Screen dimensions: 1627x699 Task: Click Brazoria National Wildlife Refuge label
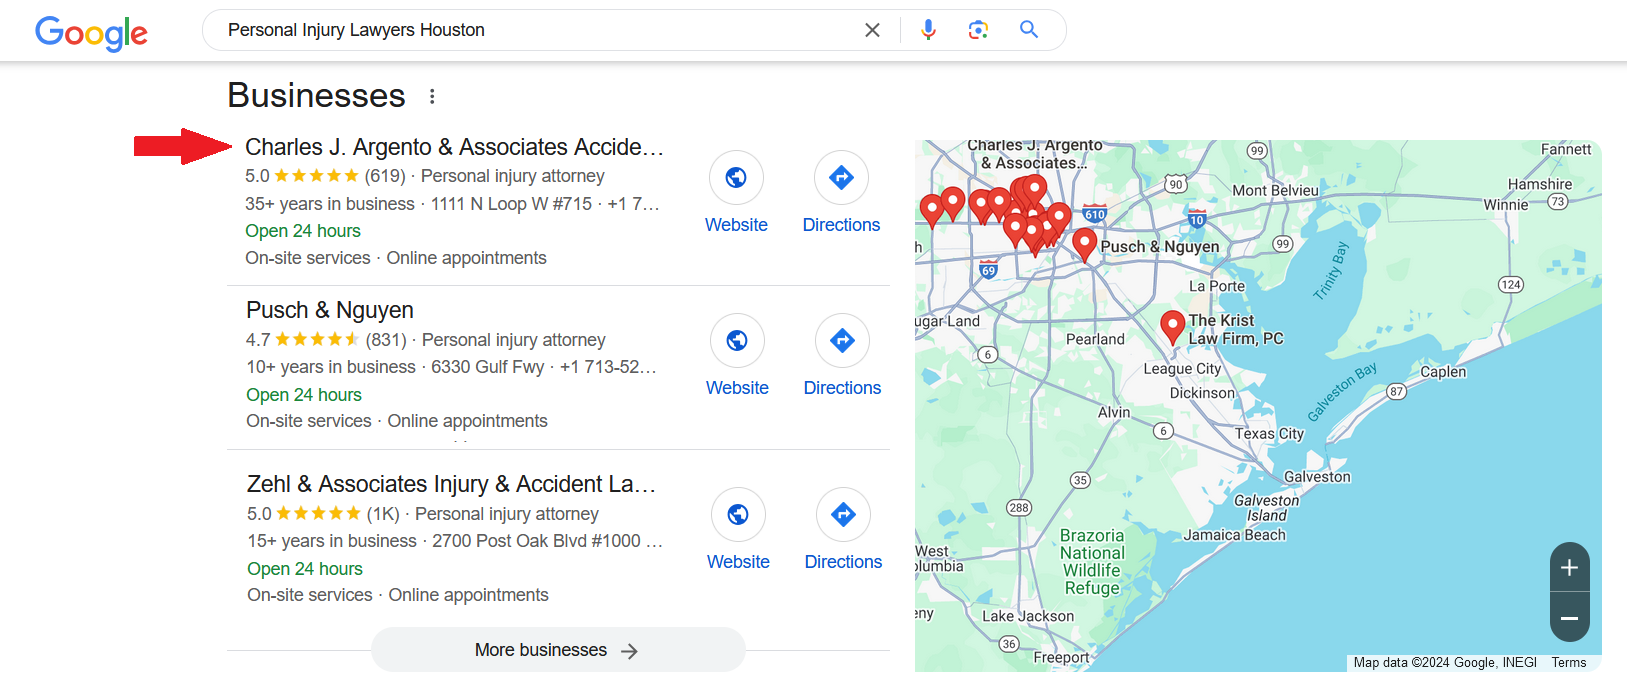pyautogui.click(x=1092, y=562)
